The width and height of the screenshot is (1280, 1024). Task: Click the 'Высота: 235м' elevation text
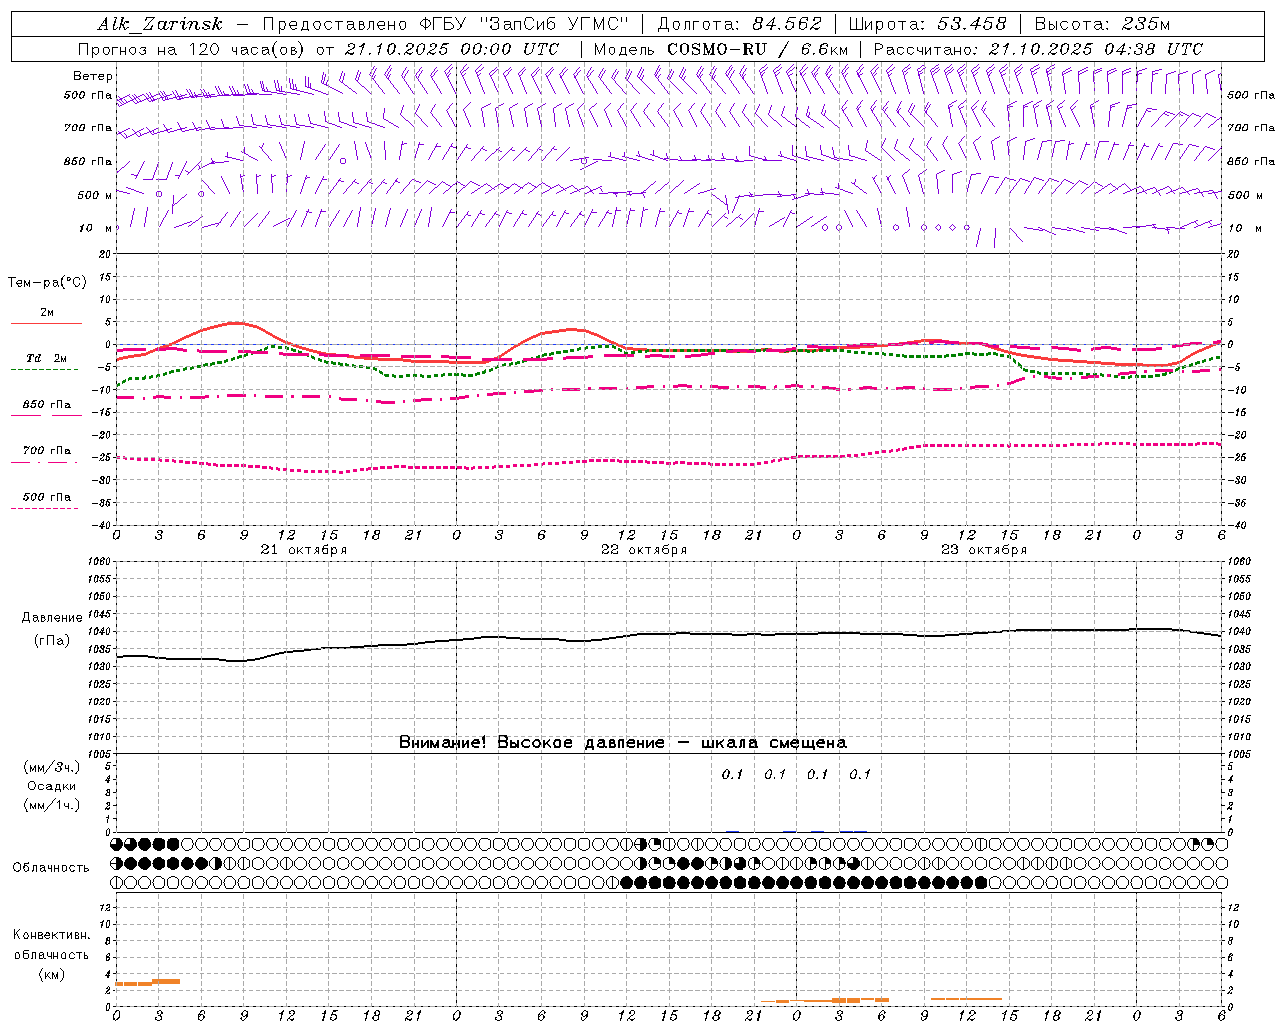click(x=1101, y=24)
